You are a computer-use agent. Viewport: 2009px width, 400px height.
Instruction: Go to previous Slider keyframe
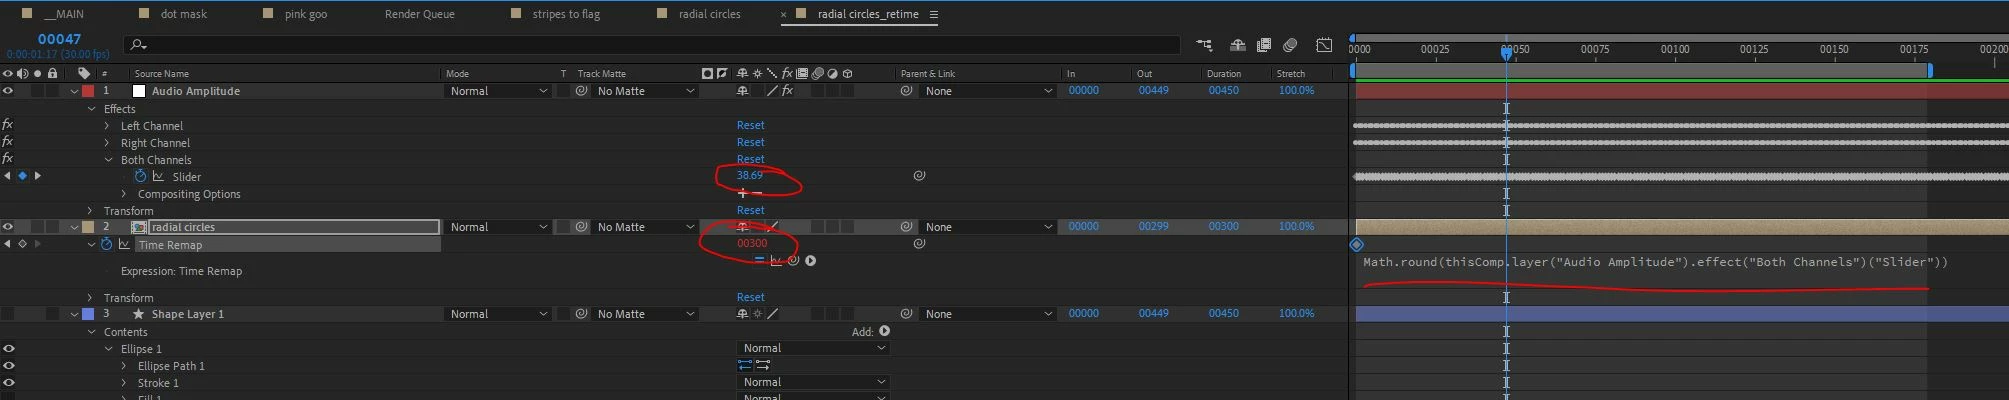pyautogui.click(x=8, y=176)
